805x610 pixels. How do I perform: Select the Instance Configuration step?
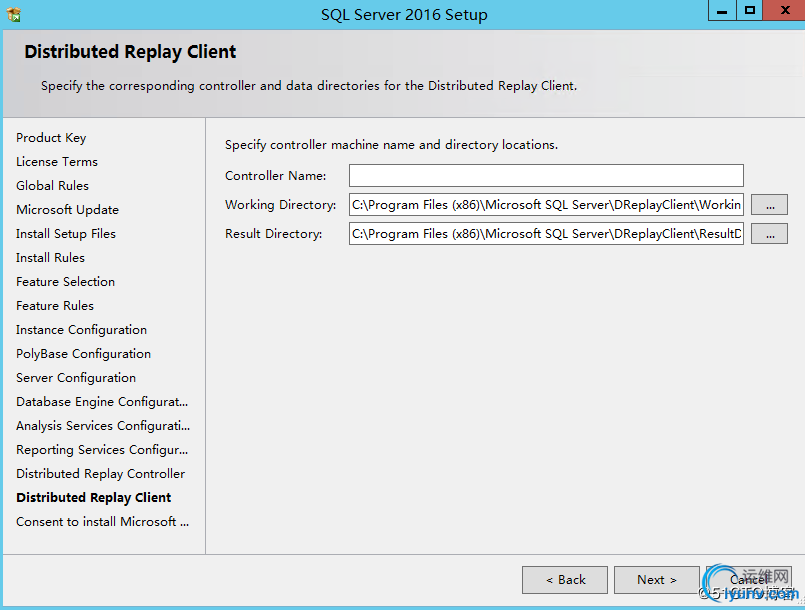pyautogui.click(x=81, y=330)
